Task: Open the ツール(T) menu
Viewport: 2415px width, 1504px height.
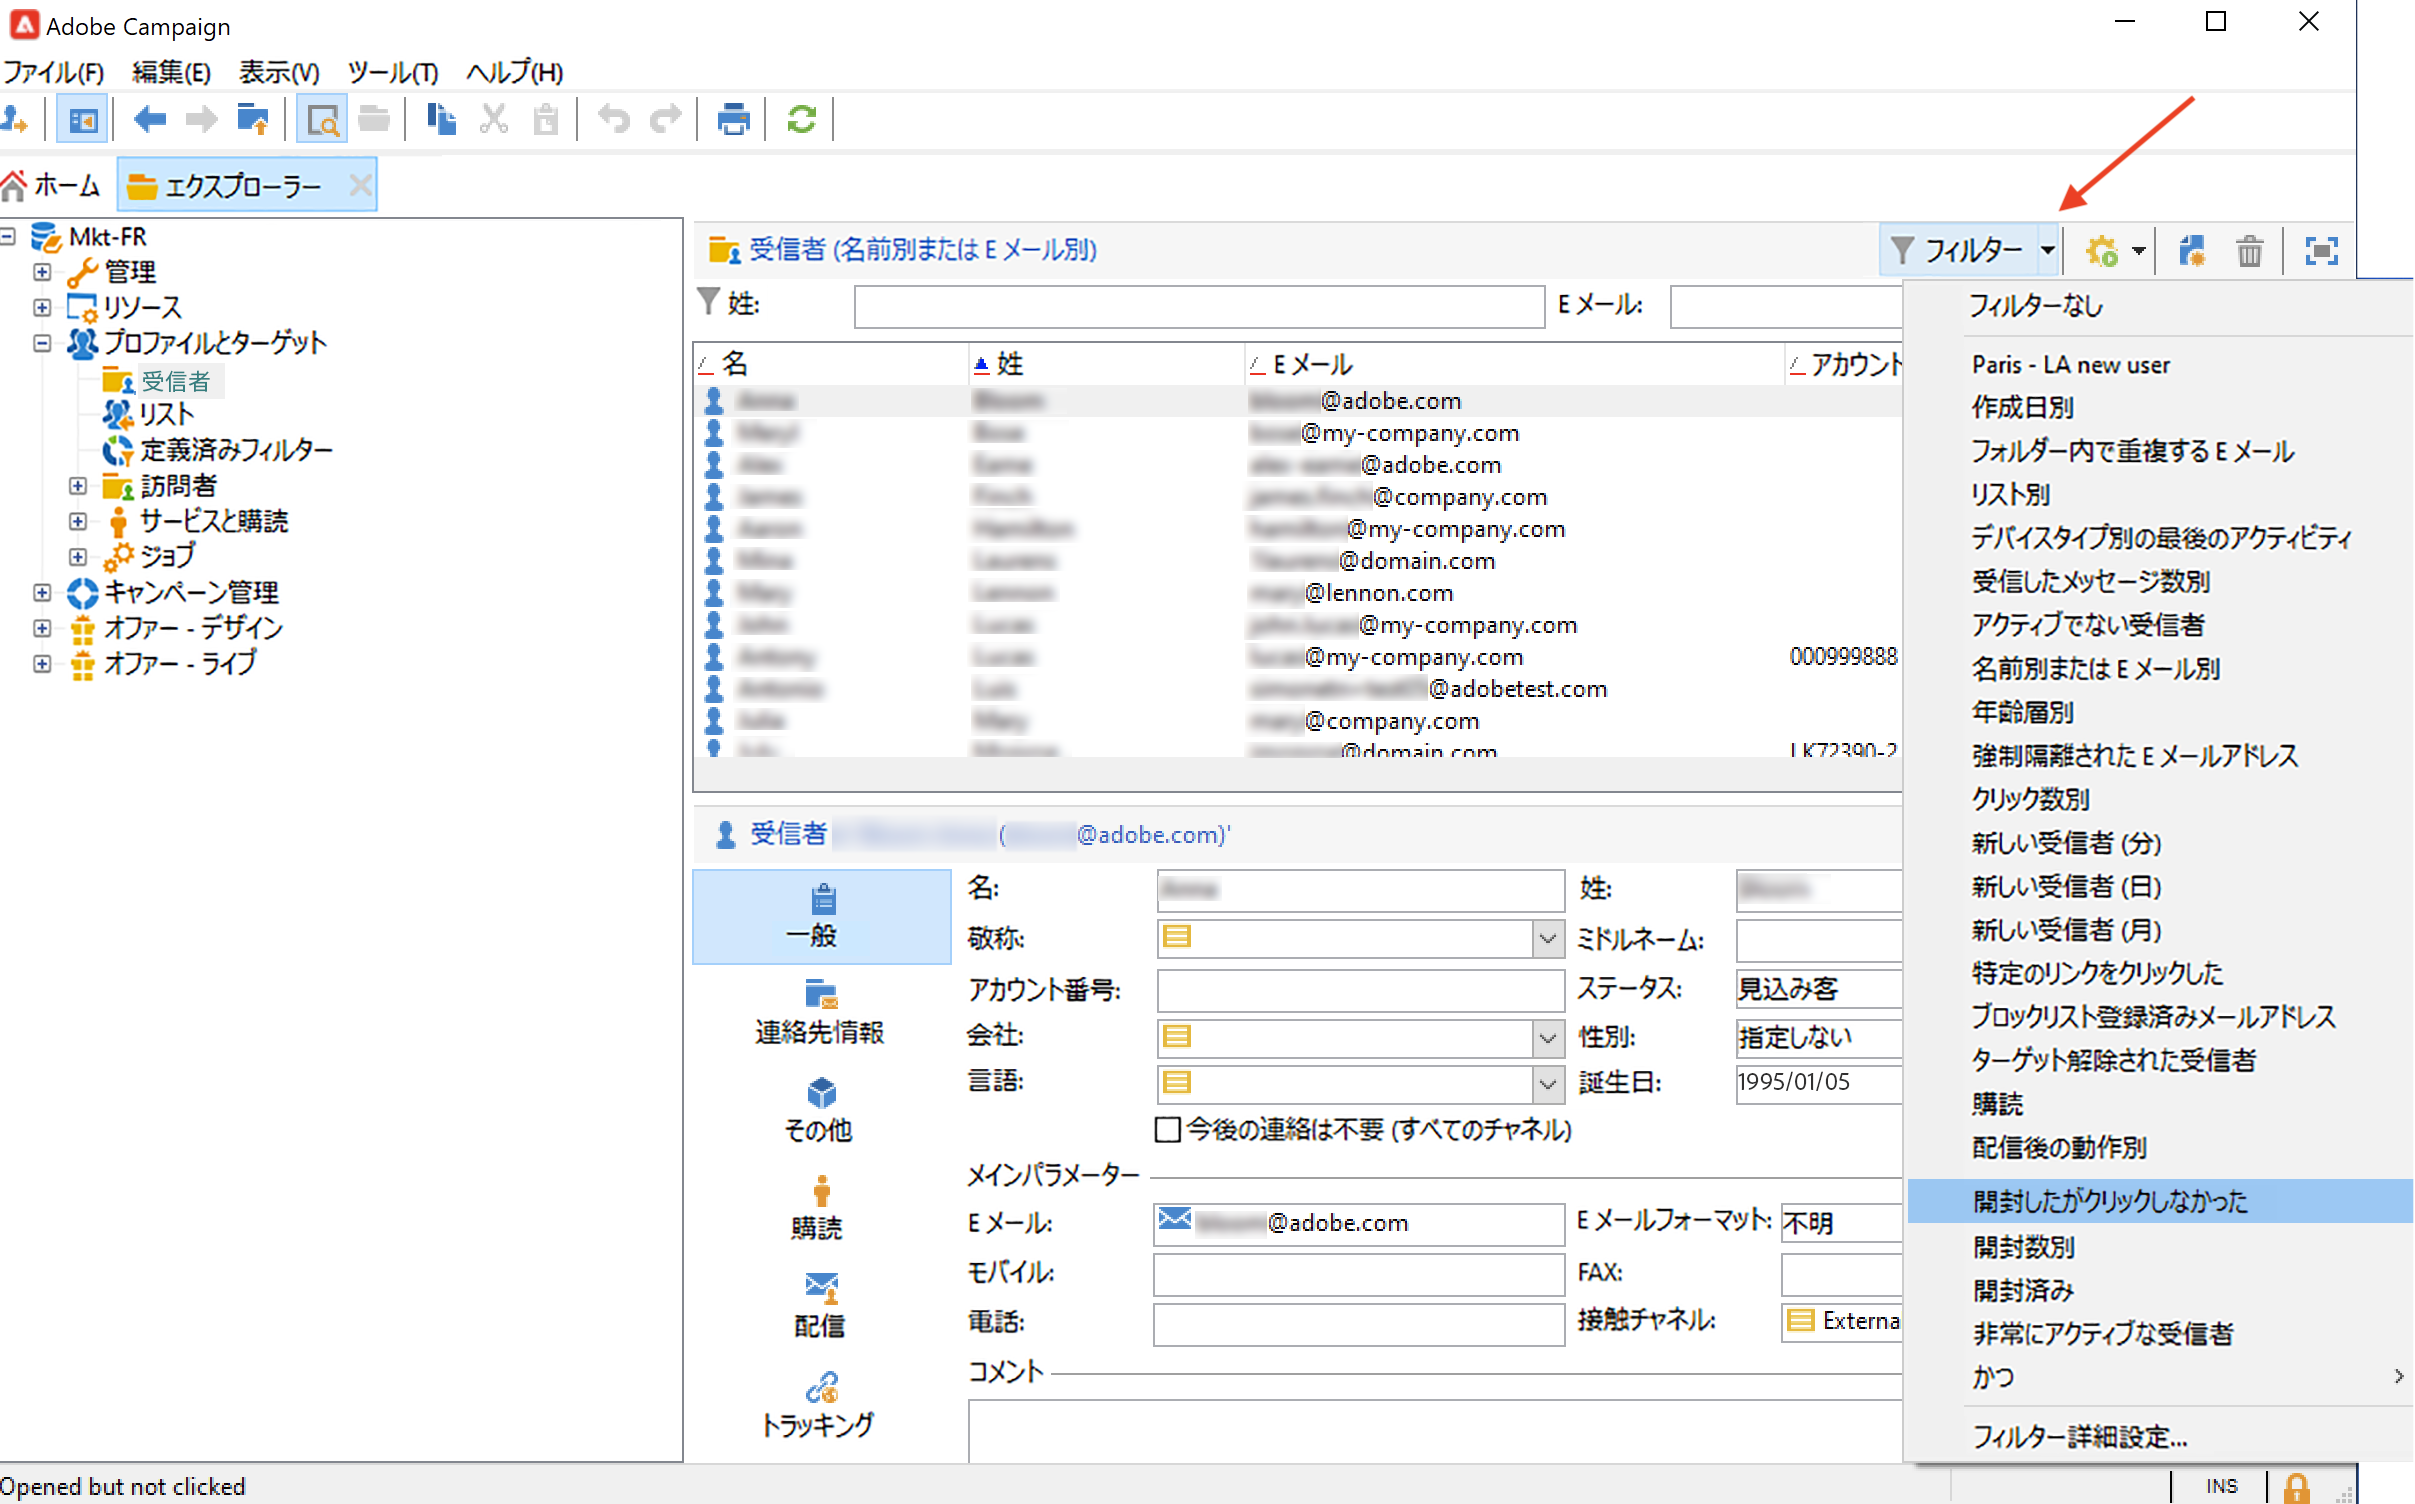Action: coord(392,72)
